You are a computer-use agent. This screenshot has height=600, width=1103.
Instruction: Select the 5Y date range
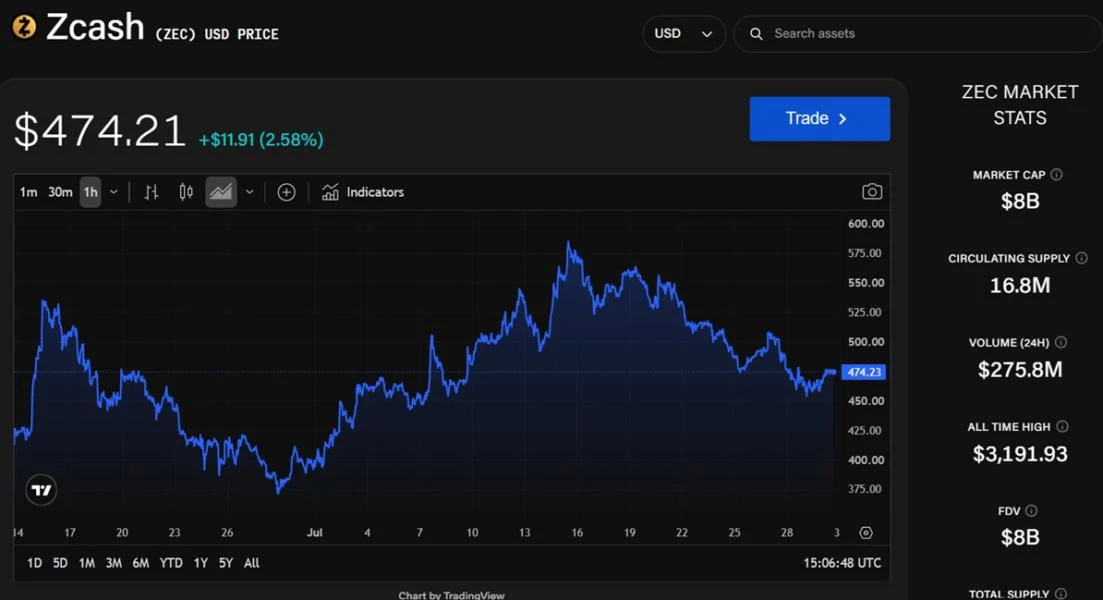click(226, 563)
